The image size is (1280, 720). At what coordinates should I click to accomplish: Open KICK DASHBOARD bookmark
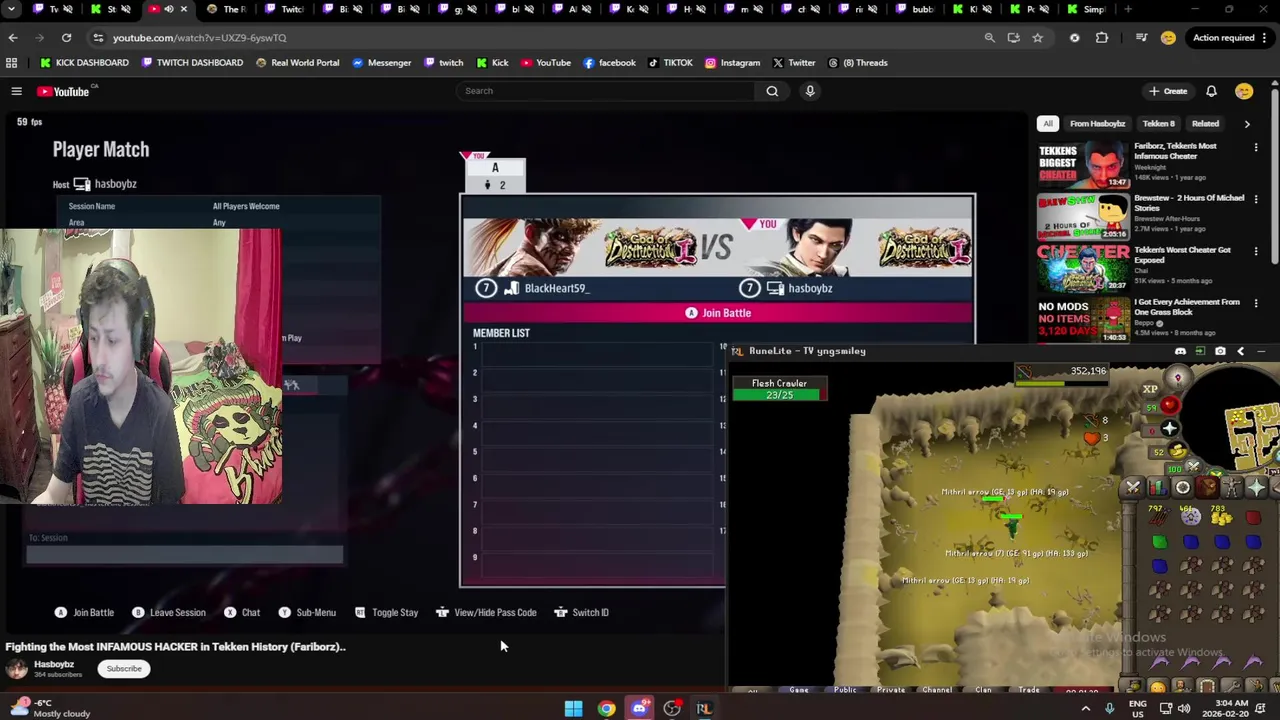coord(84,63)
